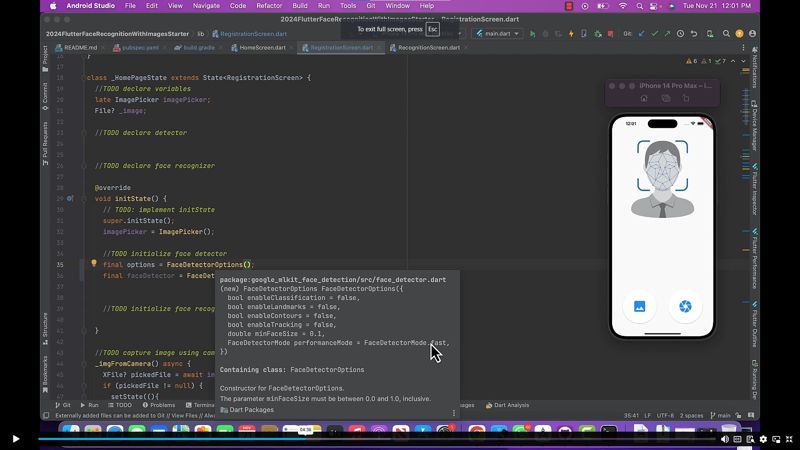Screen dimensions: 800x450
Task: Open the Notifications panel on right sidebar
Action: coord(754,66)
